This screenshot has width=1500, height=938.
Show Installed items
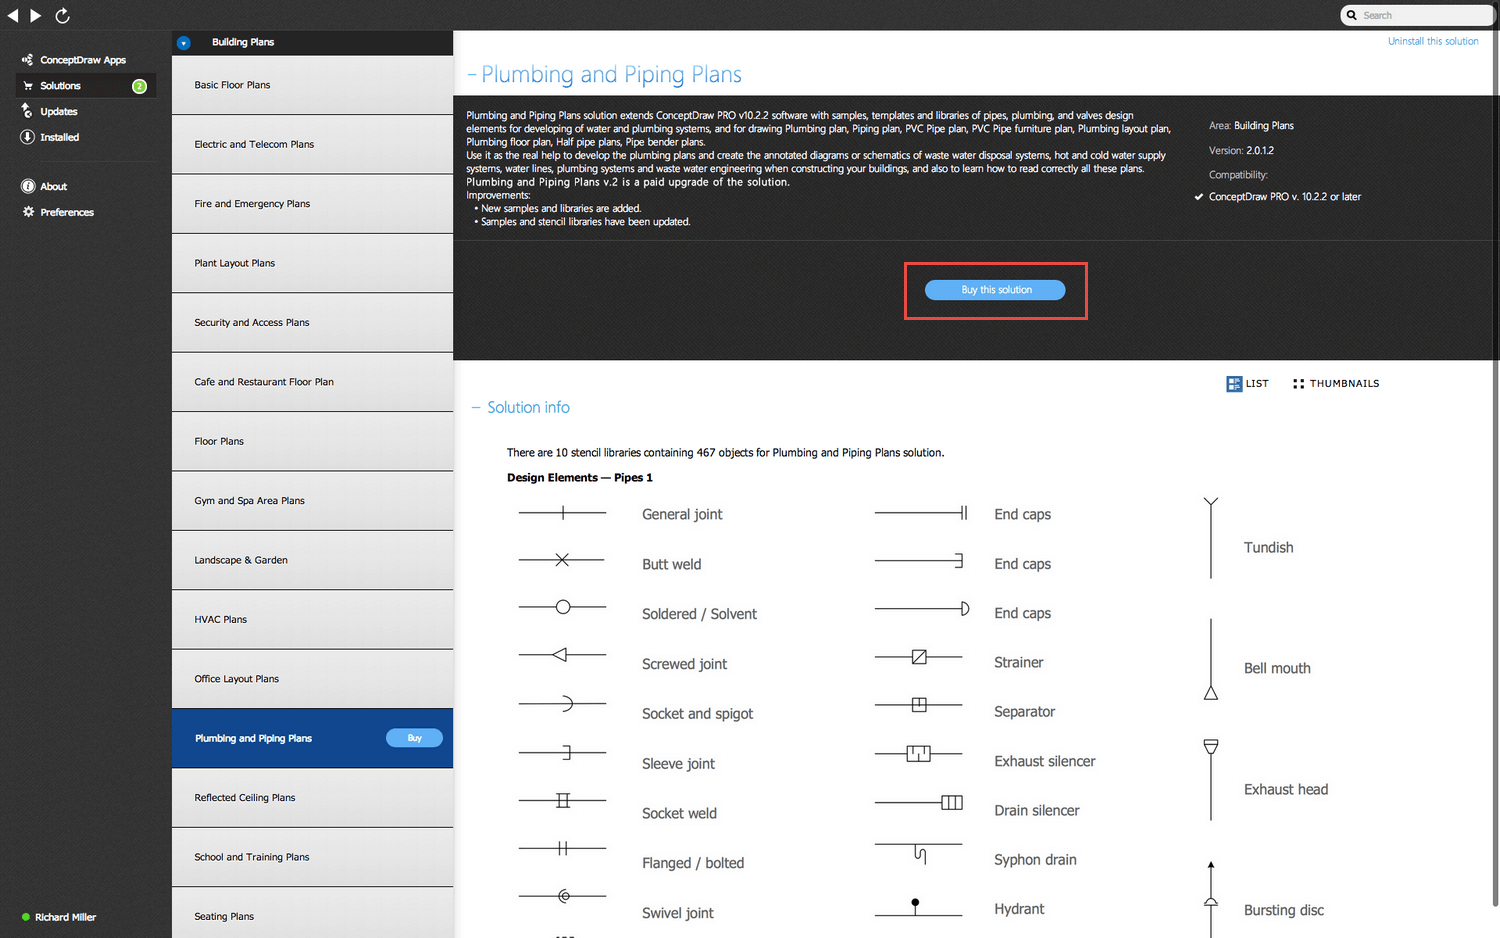pyautogui.click(x=59, y=137)
